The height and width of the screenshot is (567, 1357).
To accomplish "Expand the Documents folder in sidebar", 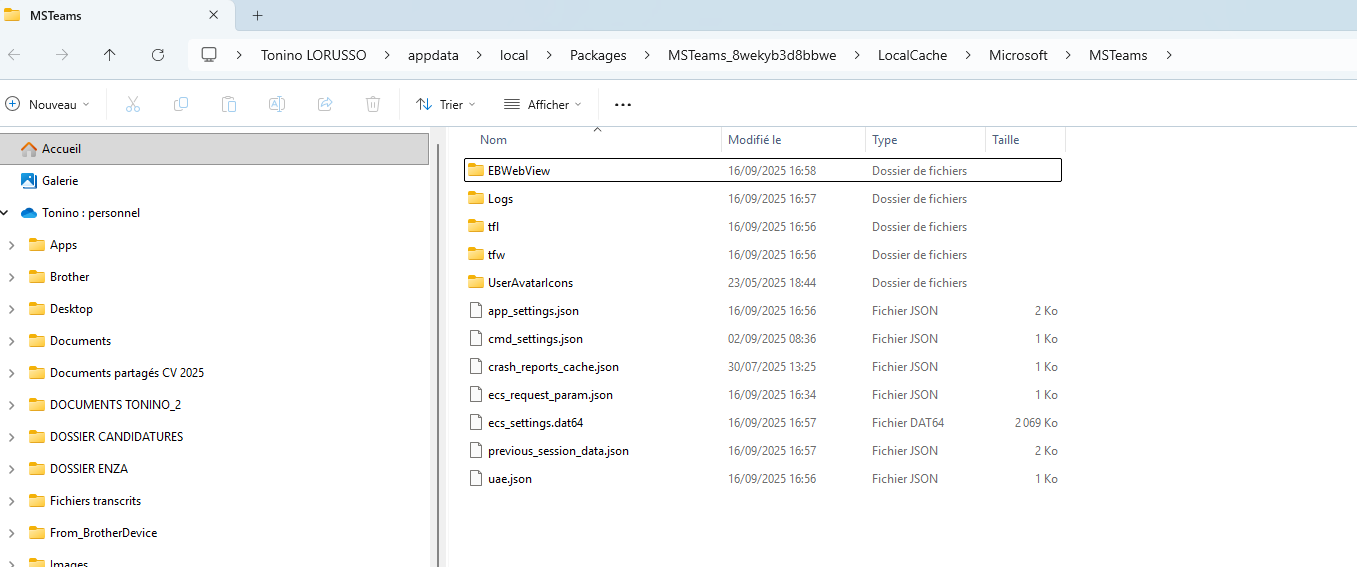I will click(10, 341).
